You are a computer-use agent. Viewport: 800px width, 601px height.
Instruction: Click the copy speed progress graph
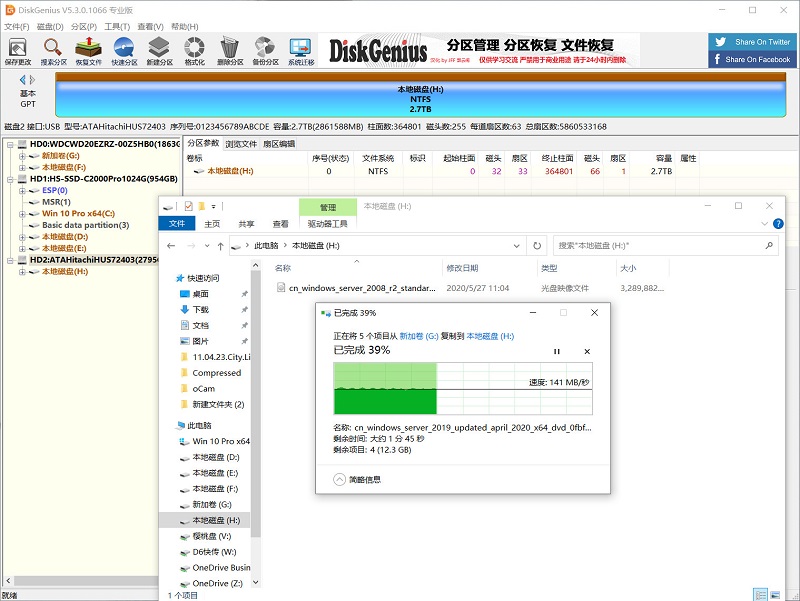463,388
